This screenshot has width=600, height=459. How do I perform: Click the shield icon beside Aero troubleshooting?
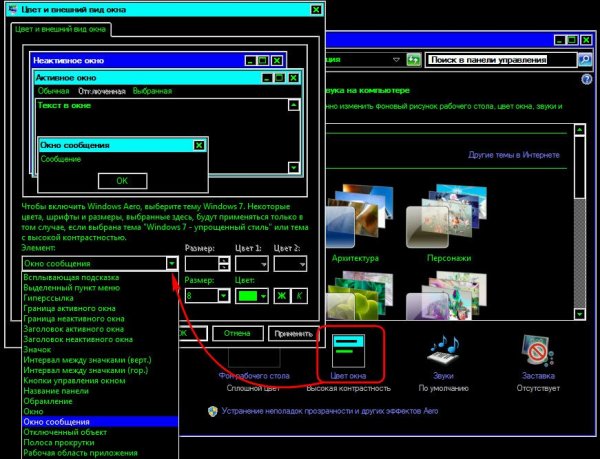pyautogui.click(x=213, y=411)
